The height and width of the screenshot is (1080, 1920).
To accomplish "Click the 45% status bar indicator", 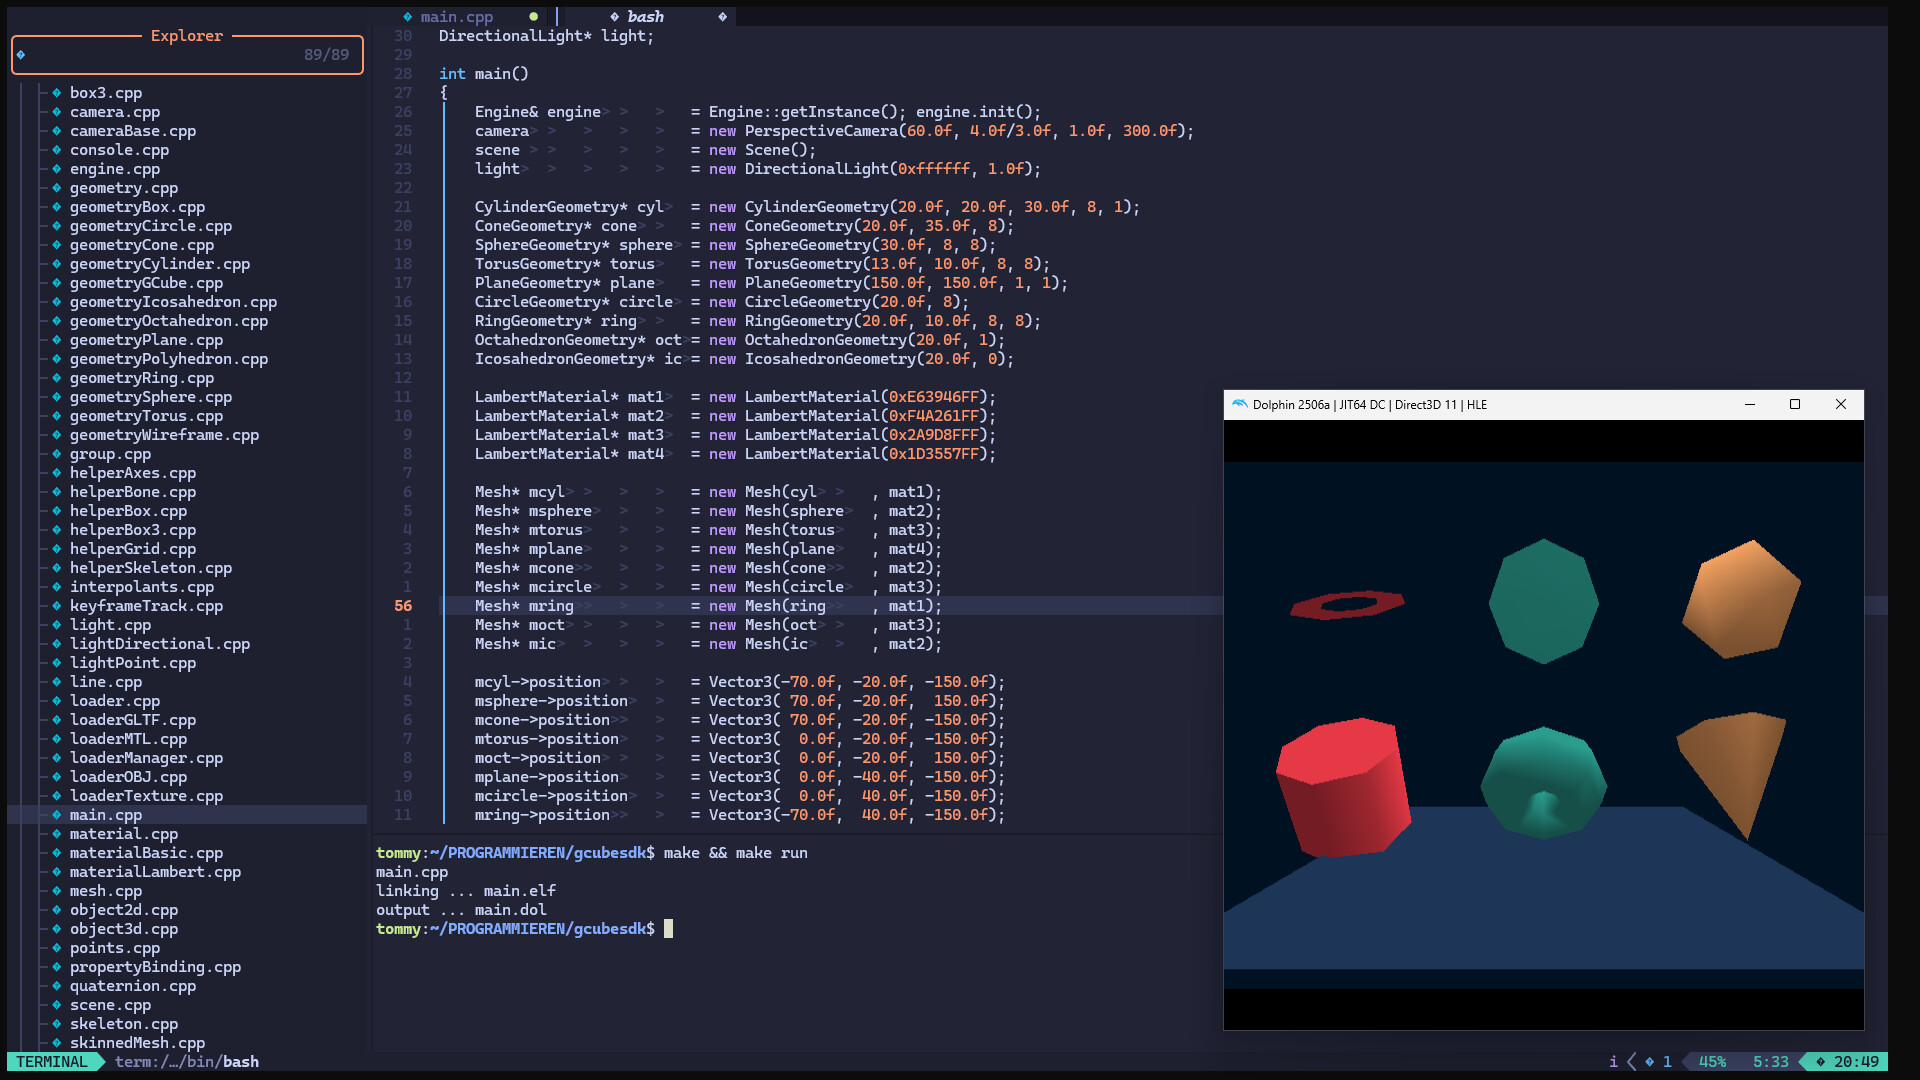I will (x=1712, y=1062).
